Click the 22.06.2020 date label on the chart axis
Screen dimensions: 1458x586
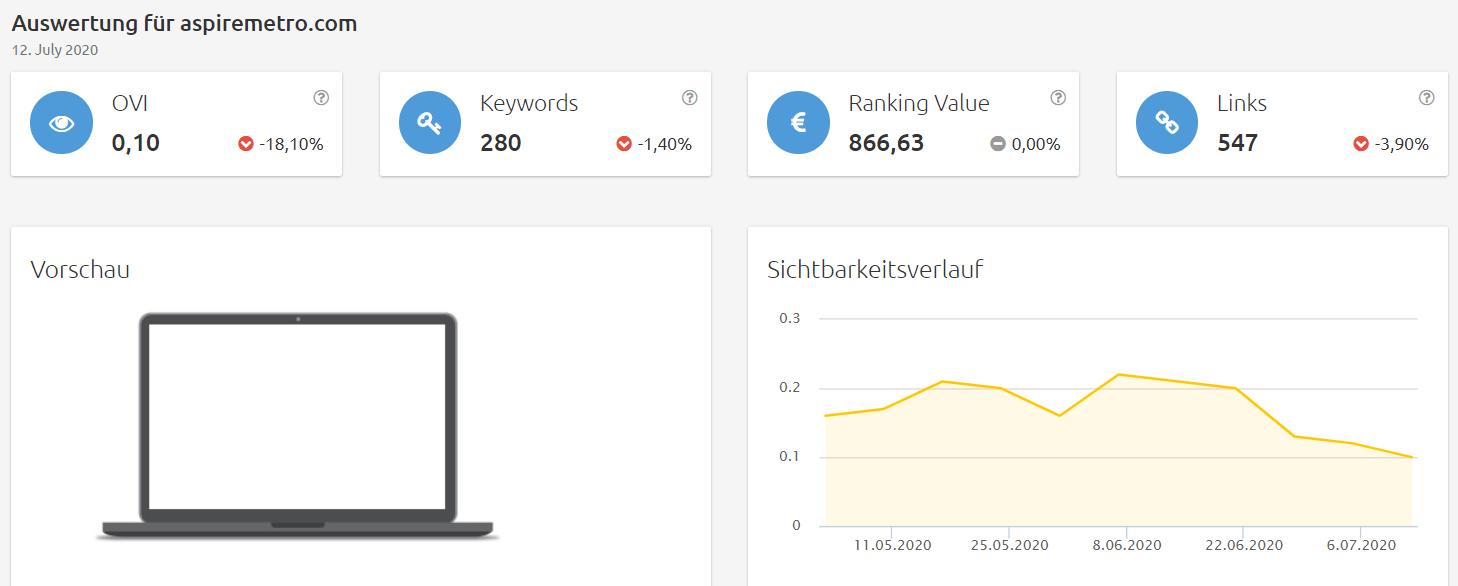tap(1244, 545)
